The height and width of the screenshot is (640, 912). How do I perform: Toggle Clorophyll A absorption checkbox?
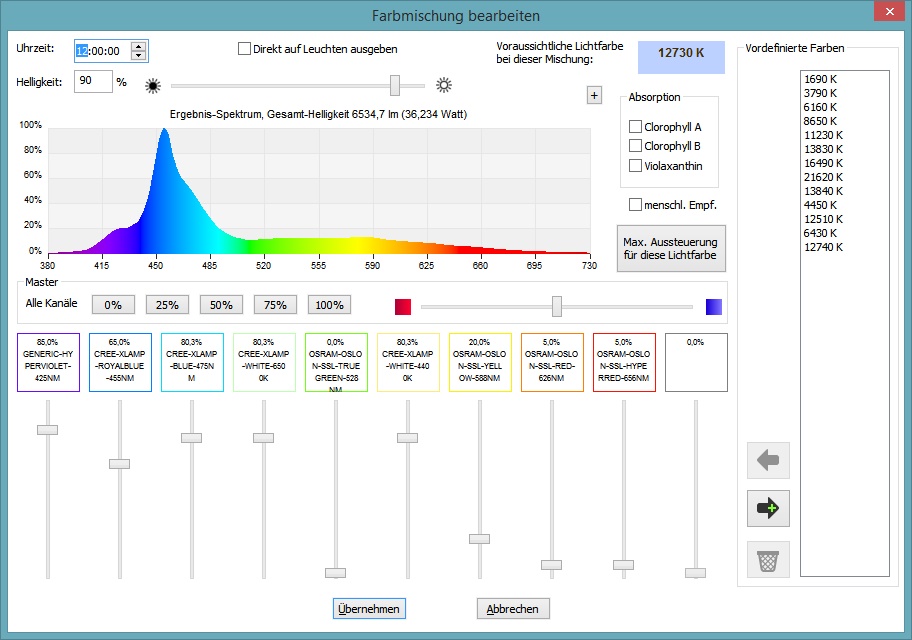pyautogui.click(x=635, y=127)
